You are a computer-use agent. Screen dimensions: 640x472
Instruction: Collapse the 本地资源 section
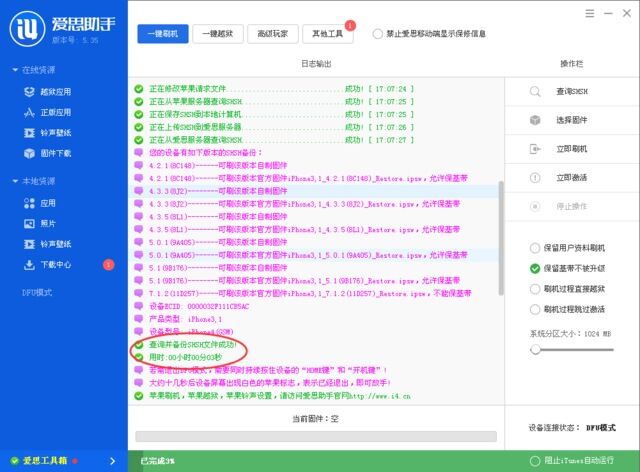click(15, 181)
